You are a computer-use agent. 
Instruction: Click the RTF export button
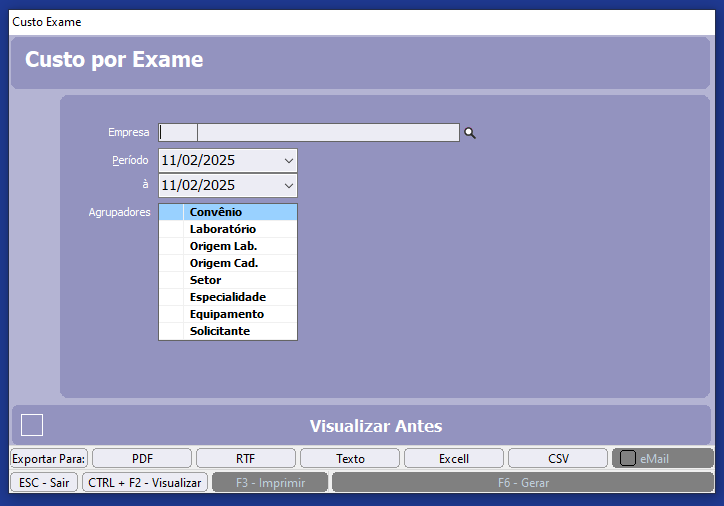tap(246, 459)
